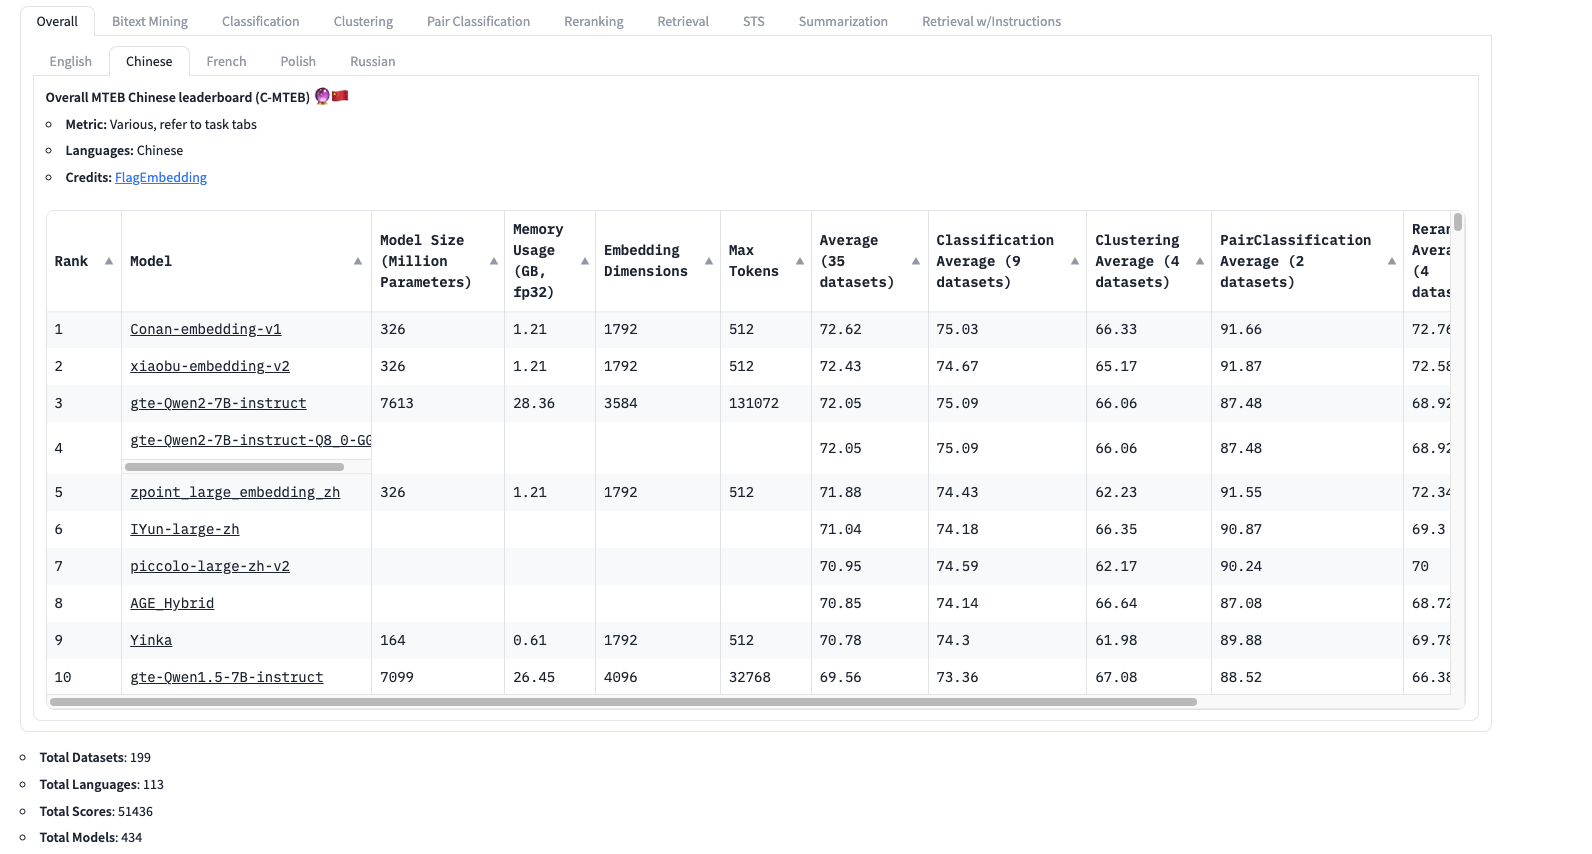Click the 3584 embedding dimensions cell
This screenshot has height=854, width=1592.
click(657, 403)
